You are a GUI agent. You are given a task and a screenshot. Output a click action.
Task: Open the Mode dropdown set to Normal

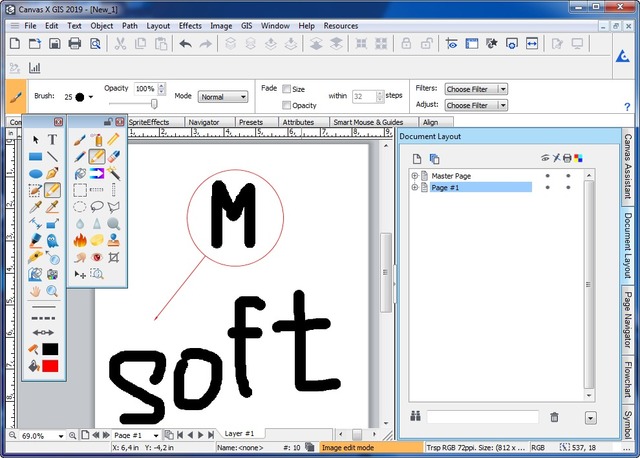[223, 97]
